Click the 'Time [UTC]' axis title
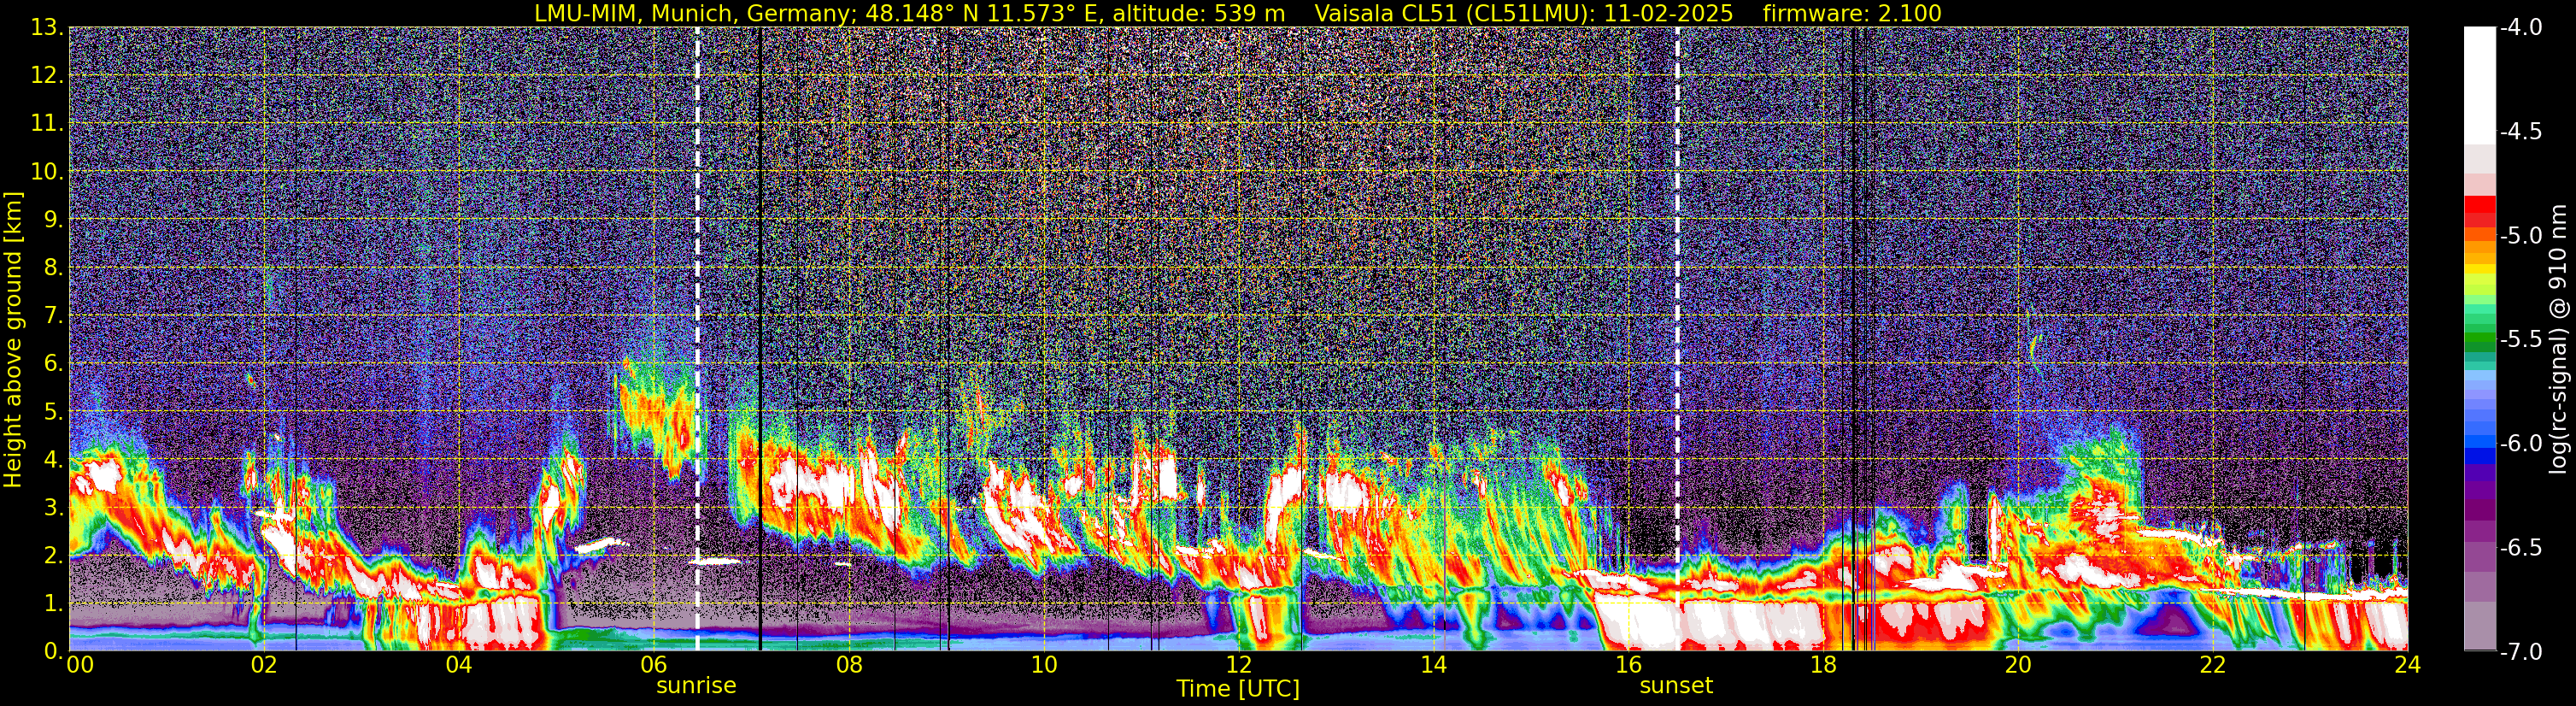This screenshot has width=2576, height=706. (x=1238, y=689)
